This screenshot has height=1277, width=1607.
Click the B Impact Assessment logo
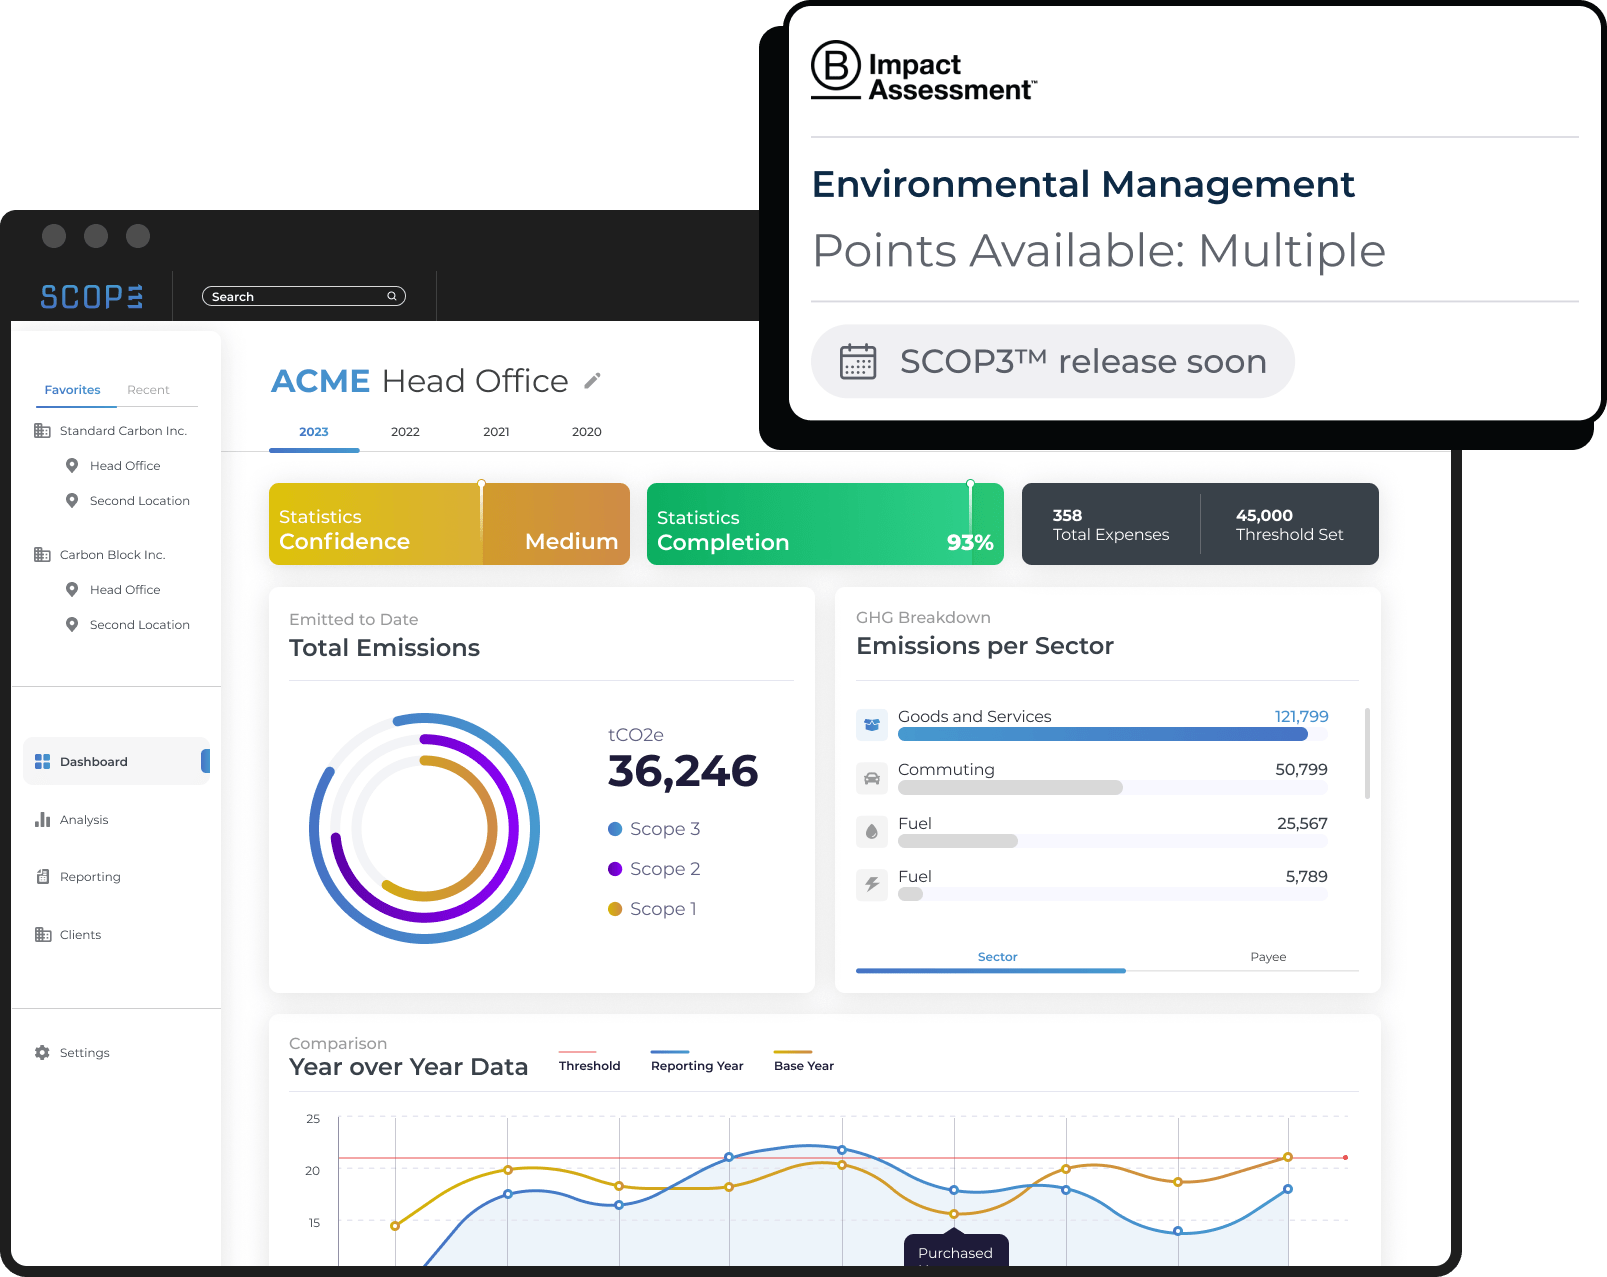coord(923,71)
